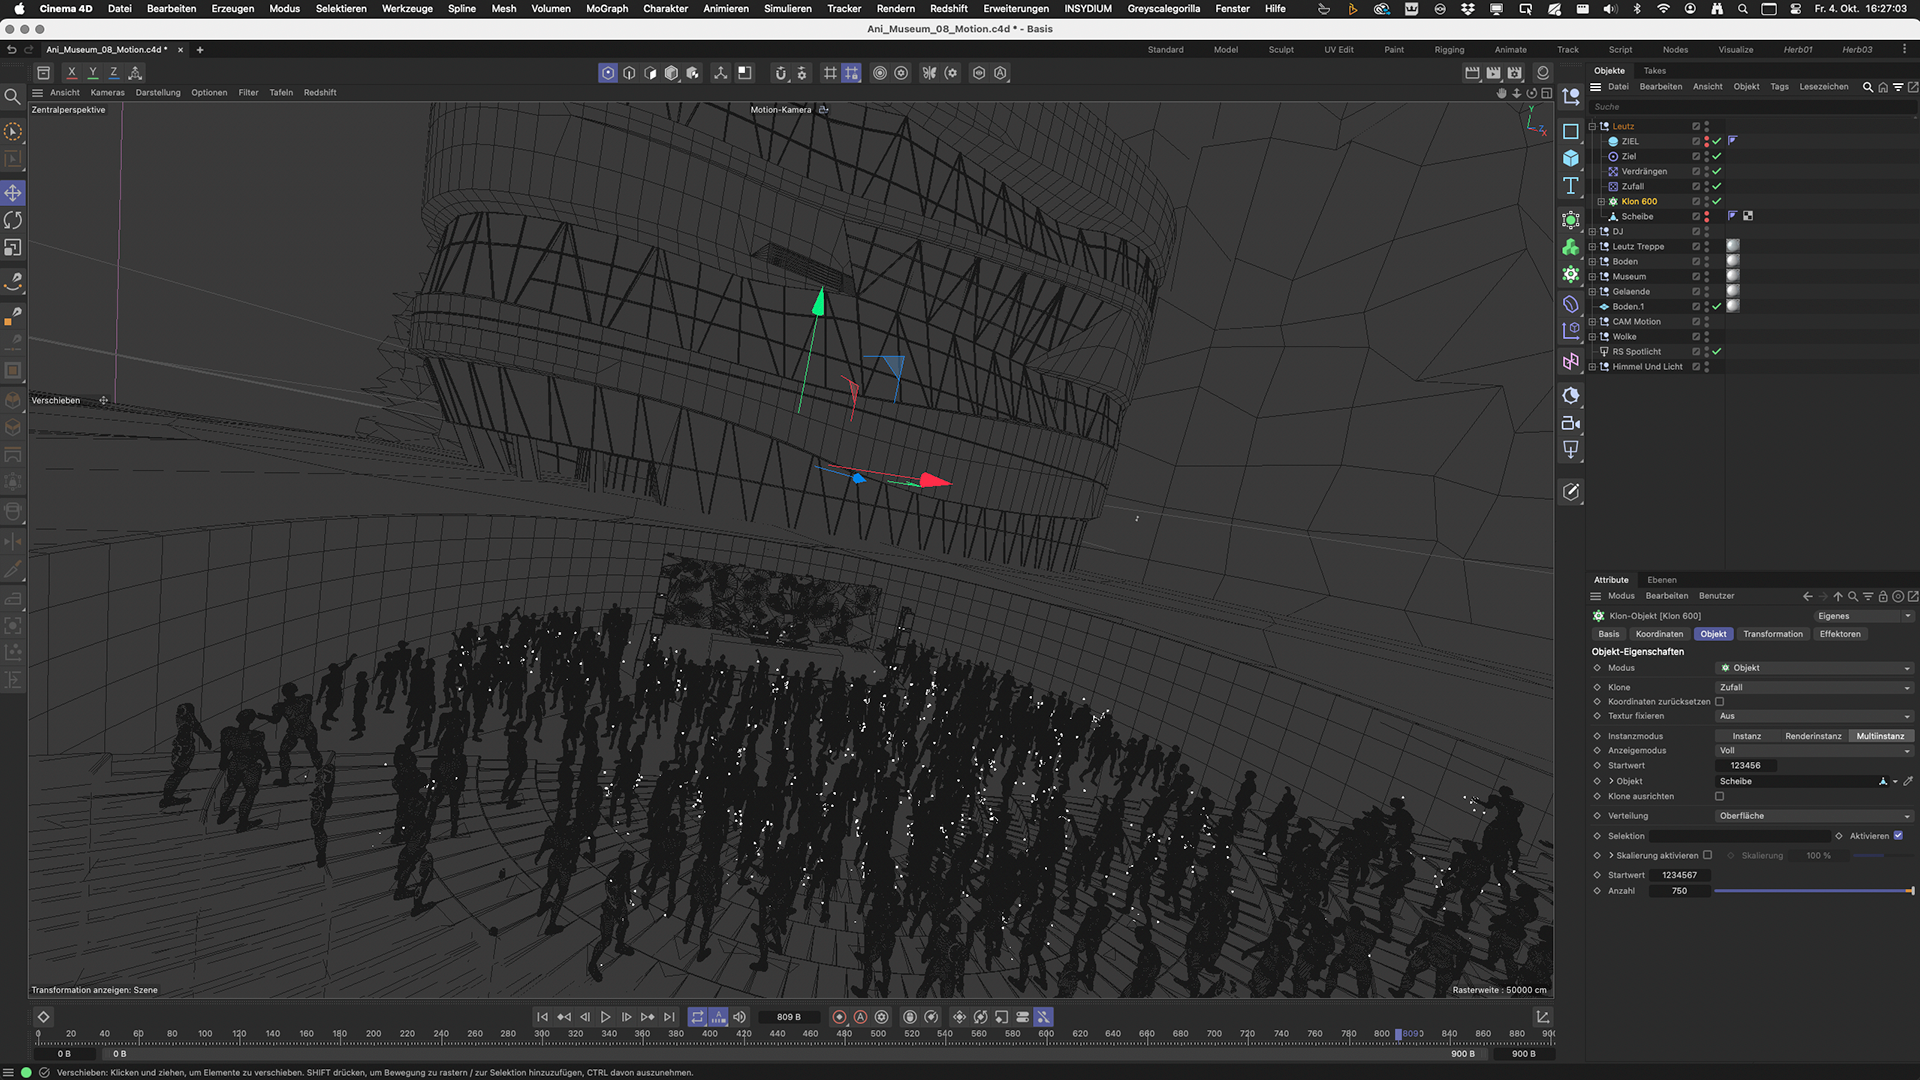Add a camera object from toolbar
This screenshot has height=1080, width=1920.
pyautogui.click(x=1571, y=423)
